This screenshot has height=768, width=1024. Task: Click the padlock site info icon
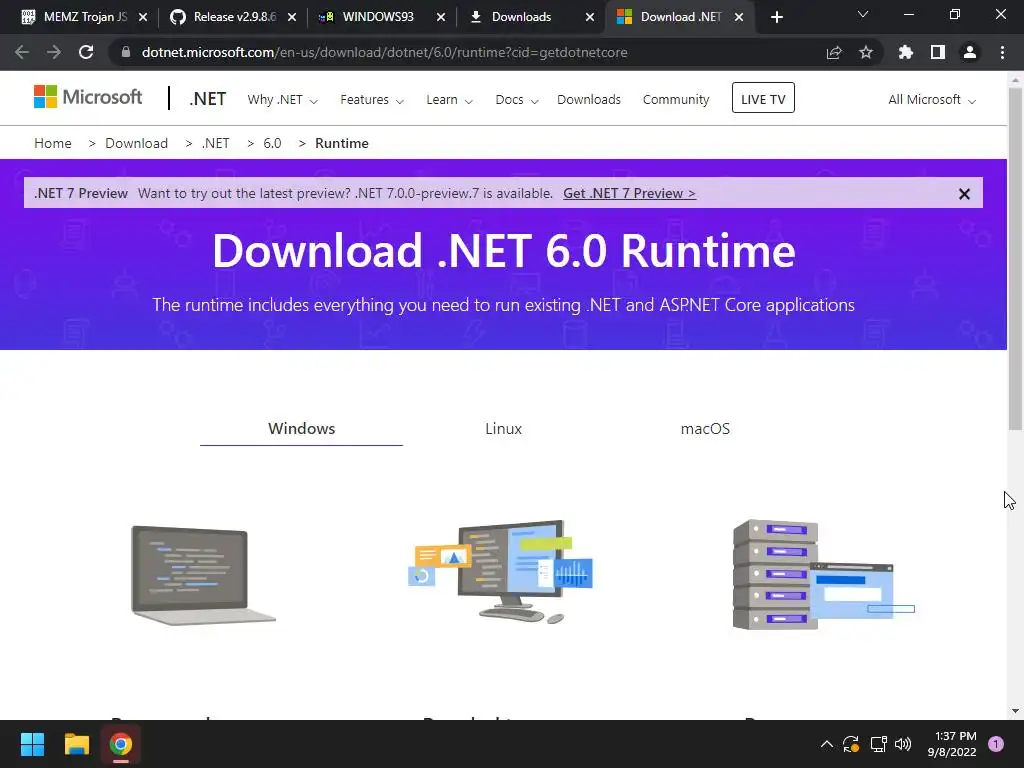tap(125, 52)
